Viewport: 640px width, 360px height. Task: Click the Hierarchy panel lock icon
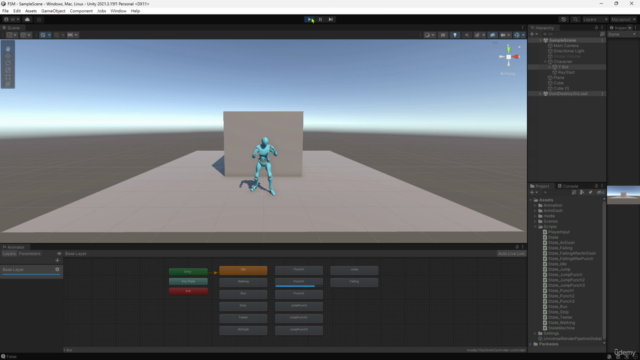coord(596,28)
